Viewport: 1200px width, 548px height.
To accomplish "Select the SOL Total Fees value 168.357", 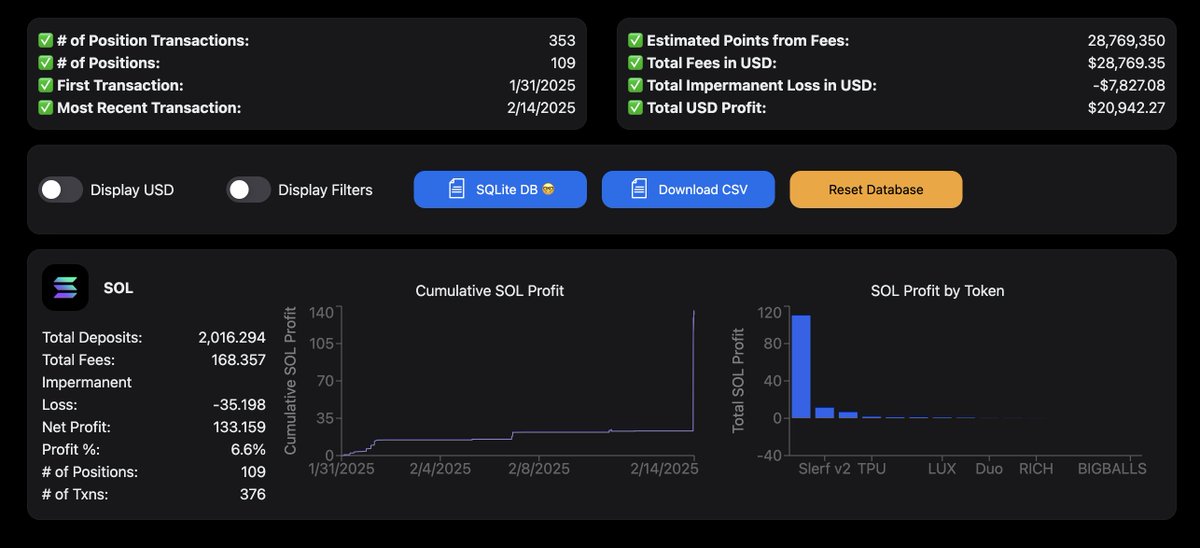I will point(239,360).
